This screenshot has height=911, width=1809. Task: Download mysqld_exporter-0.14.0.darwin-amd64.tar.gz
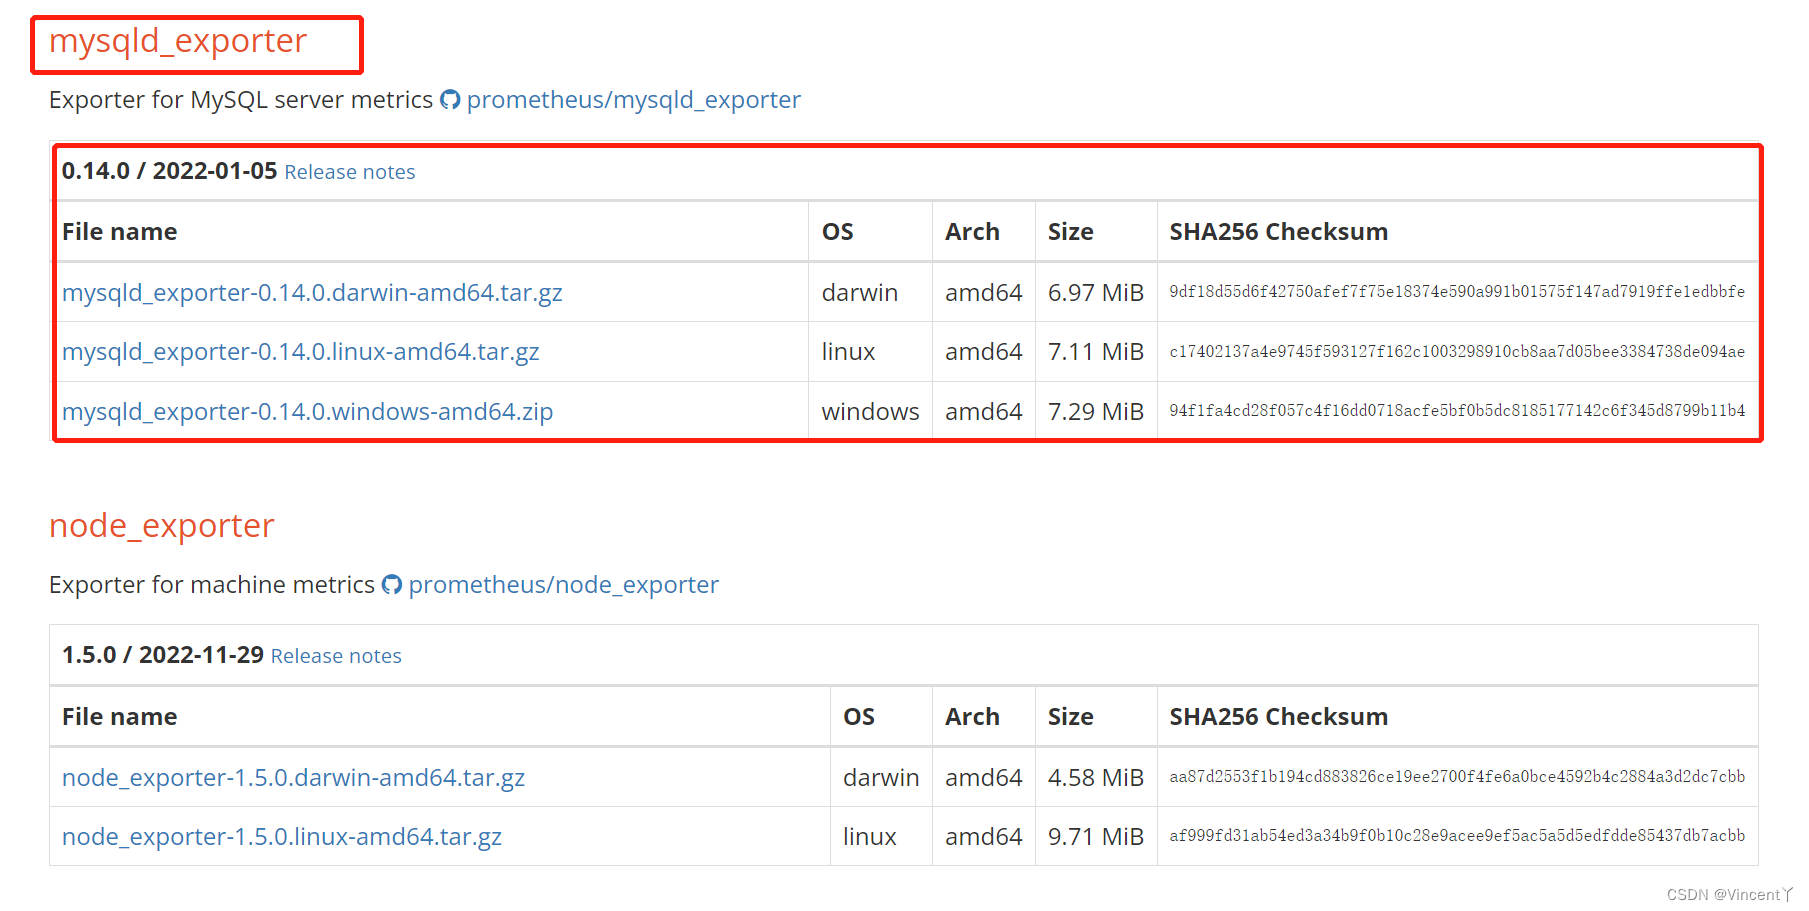pos(312,292)
